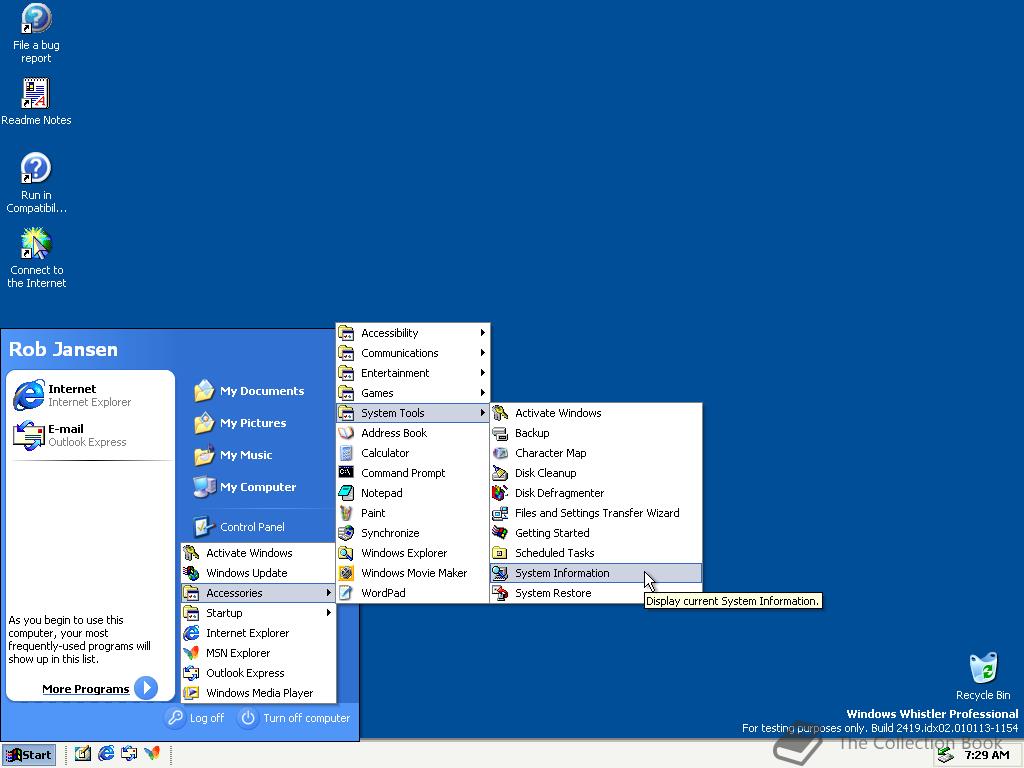Screen dimensions: 1024x768
Task: Select MSN Explorer in programs list
Action: pyautogui.click(x=258, y=653)
